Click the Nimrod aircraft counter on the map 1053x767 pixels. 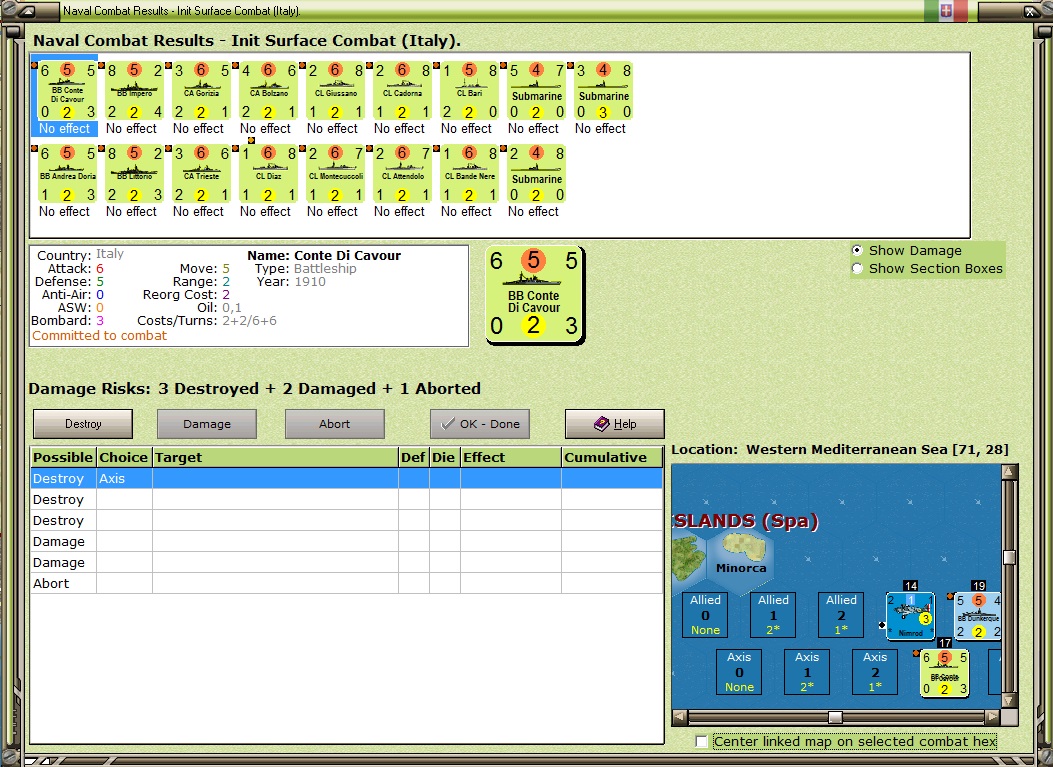point(910,615)
